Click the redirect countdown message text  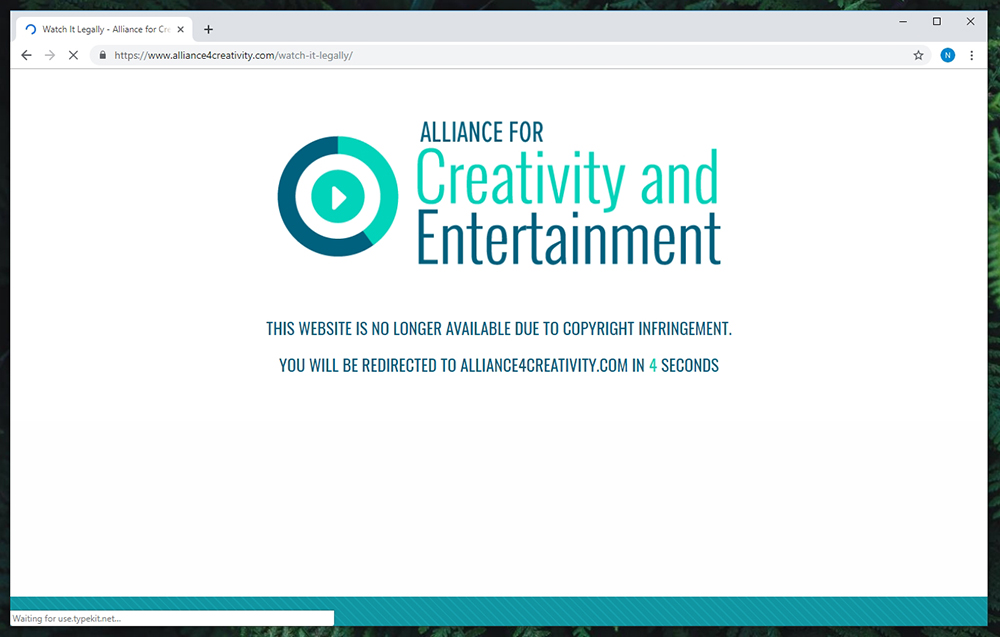click(x=499, y=365)
